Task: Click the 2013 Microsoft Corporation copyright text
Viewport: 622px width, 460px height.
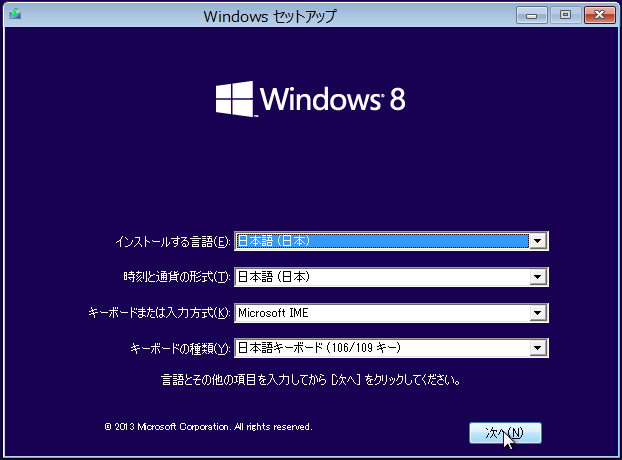Action: pos(209,427)
